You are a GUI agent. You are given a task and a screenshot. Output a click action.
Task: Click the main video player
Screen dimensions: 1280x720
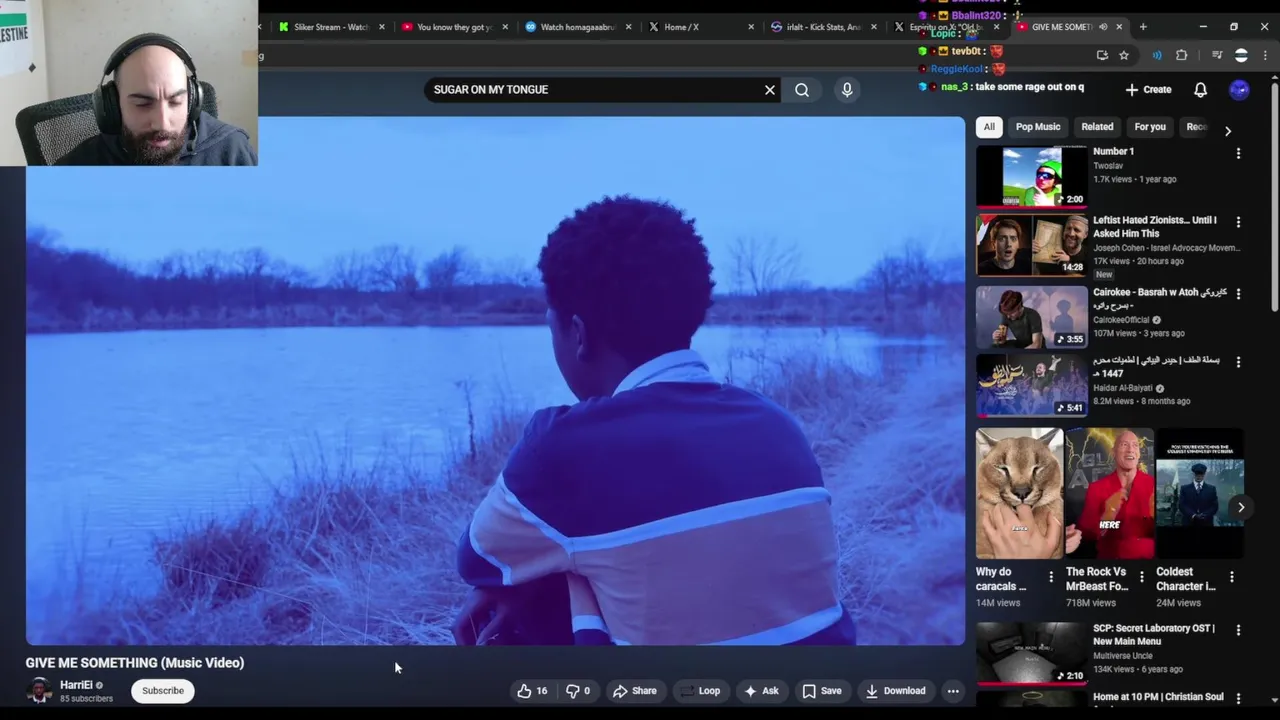pos(495,381)
